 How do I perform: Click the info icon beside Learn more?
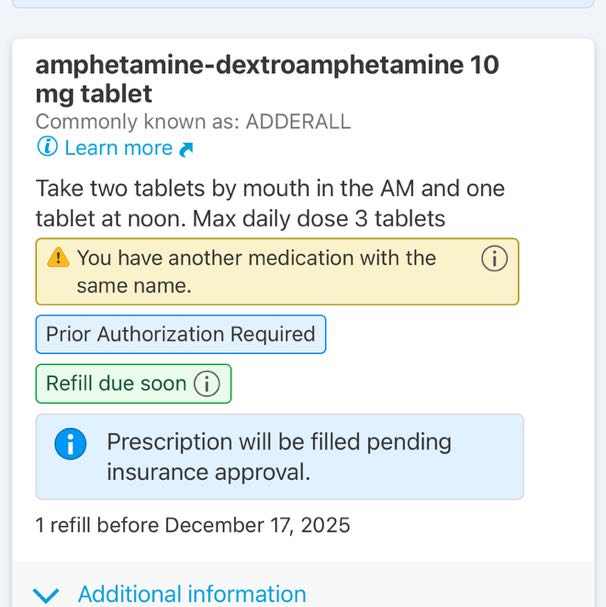47,148
